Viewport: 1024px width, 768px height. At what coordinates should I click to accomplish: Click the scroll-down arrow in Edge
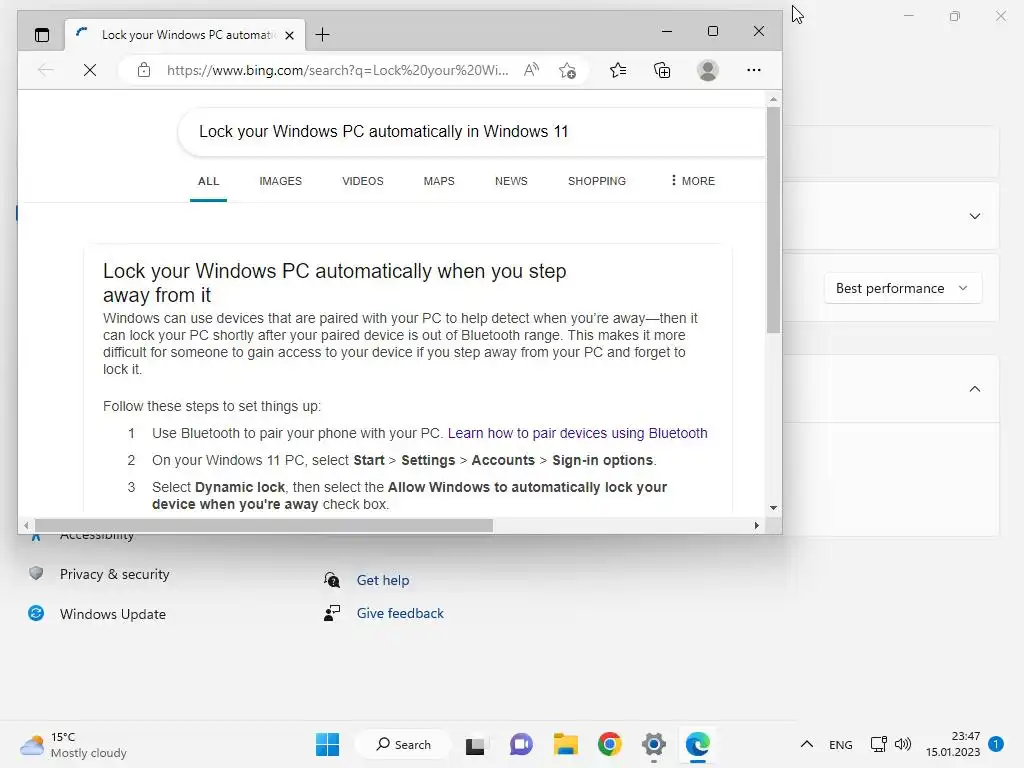(773, 507)
